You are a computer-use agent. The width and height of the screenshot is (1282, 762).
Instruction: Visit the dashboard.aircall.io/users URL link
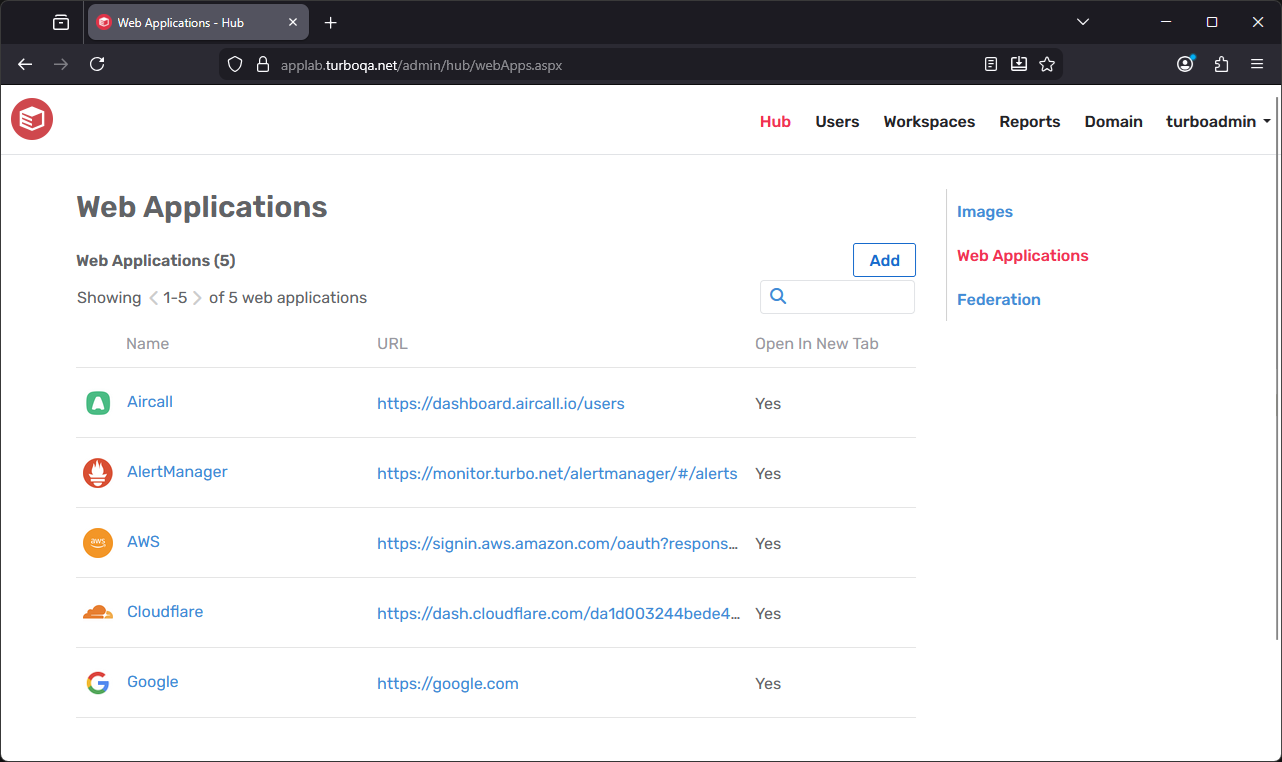coord(501,403)
